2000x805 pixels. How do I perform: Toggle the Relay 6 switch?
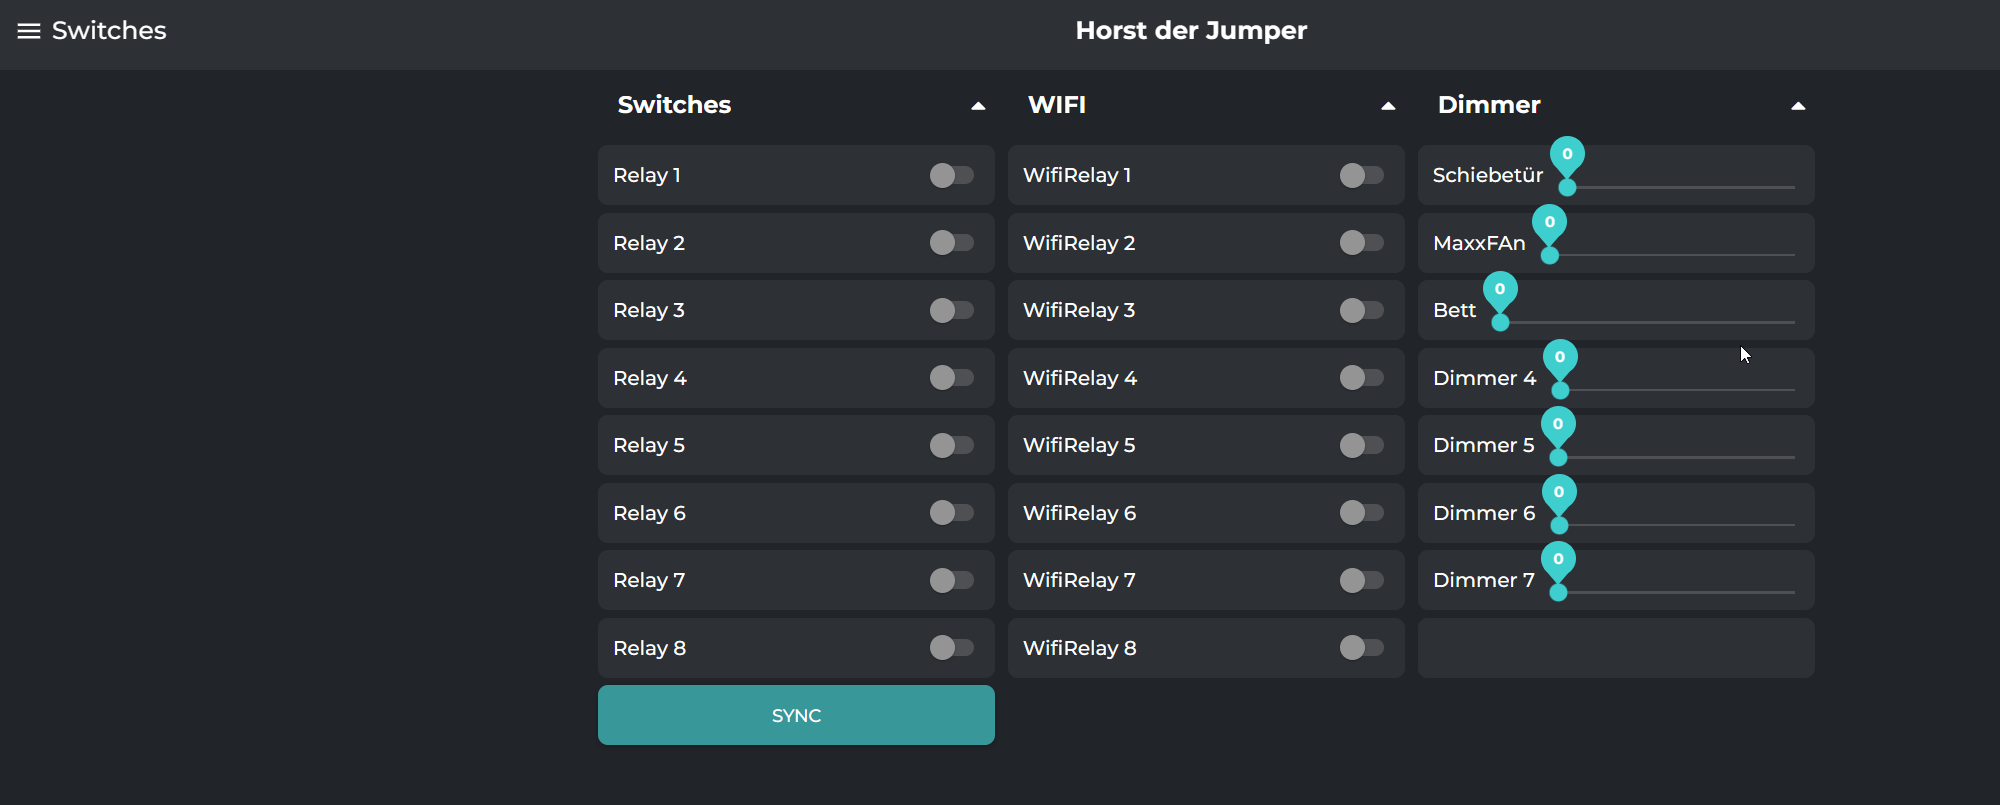[951, 513]
